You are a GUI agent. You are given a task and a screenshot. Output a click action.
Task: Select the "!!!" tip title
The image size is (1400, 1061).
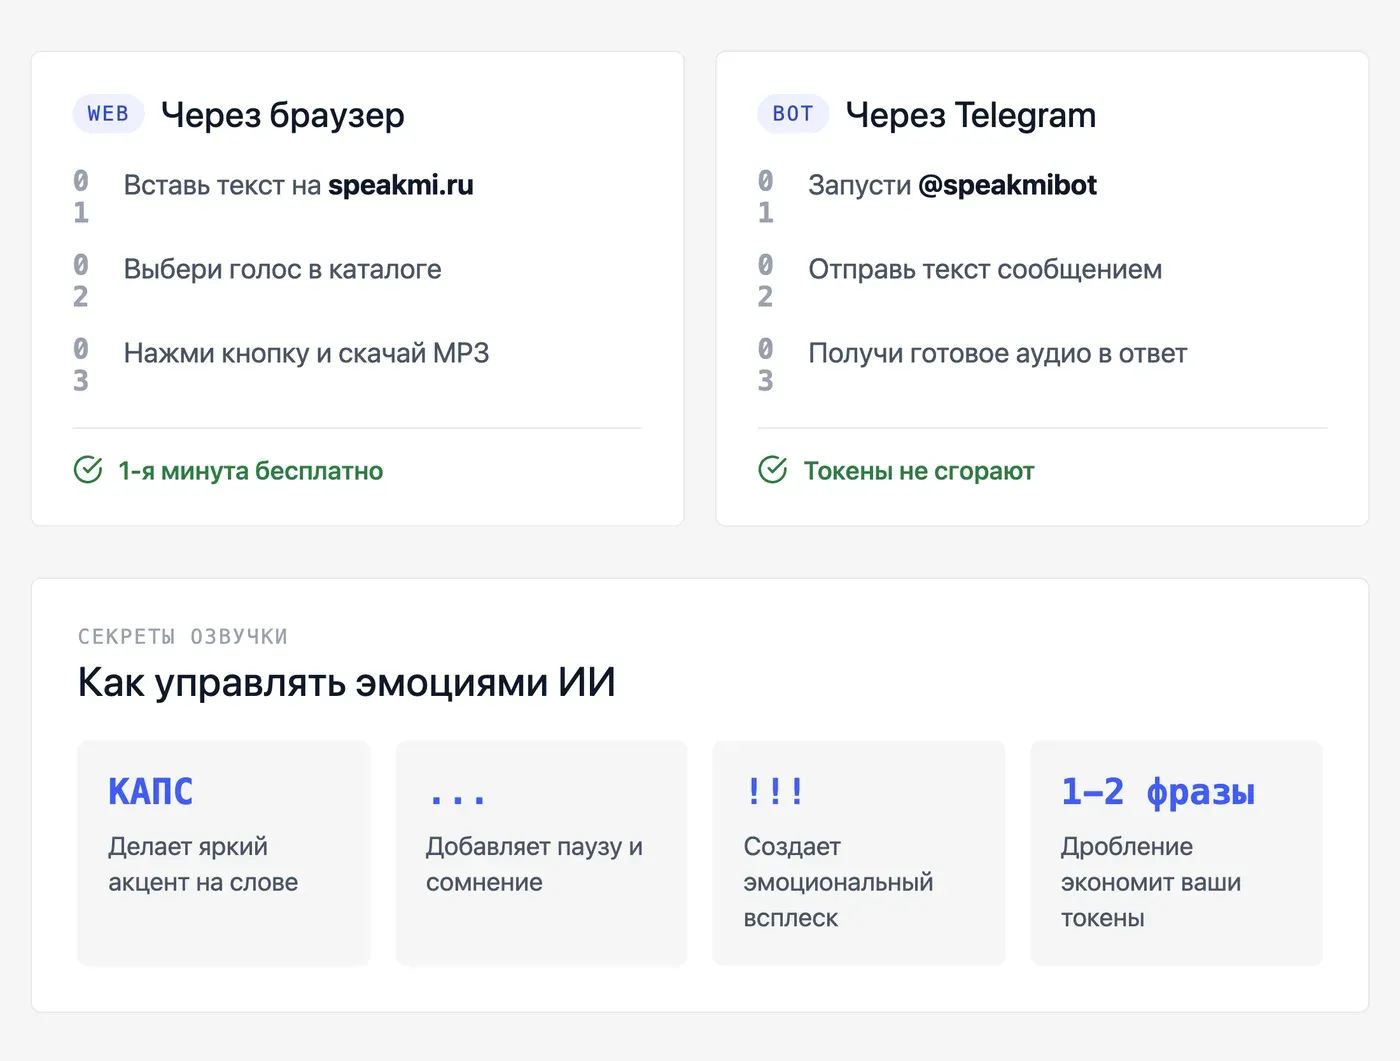(x=775, y=791)
